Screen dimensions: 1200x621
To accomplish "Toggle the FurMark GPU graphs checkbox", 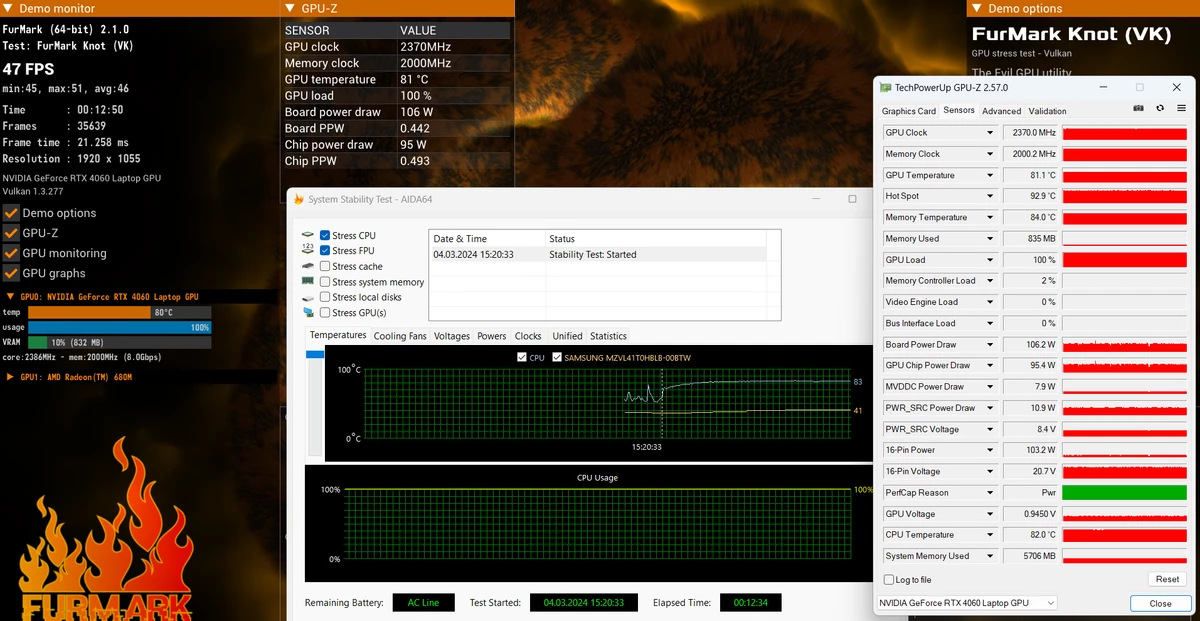I will click(11, 273).
